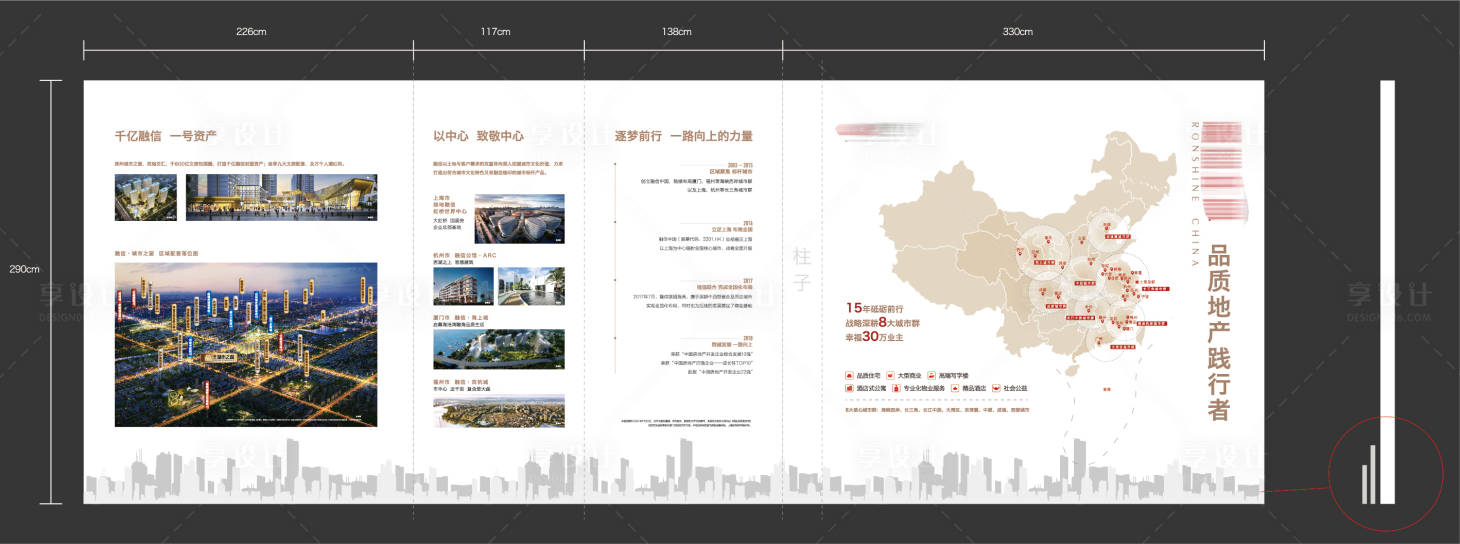Open the Xiamen seaside towers photo
Image resolution: width=1460 pixels, height=544 pixels.
pyautogui.click(x=498, y=350)
